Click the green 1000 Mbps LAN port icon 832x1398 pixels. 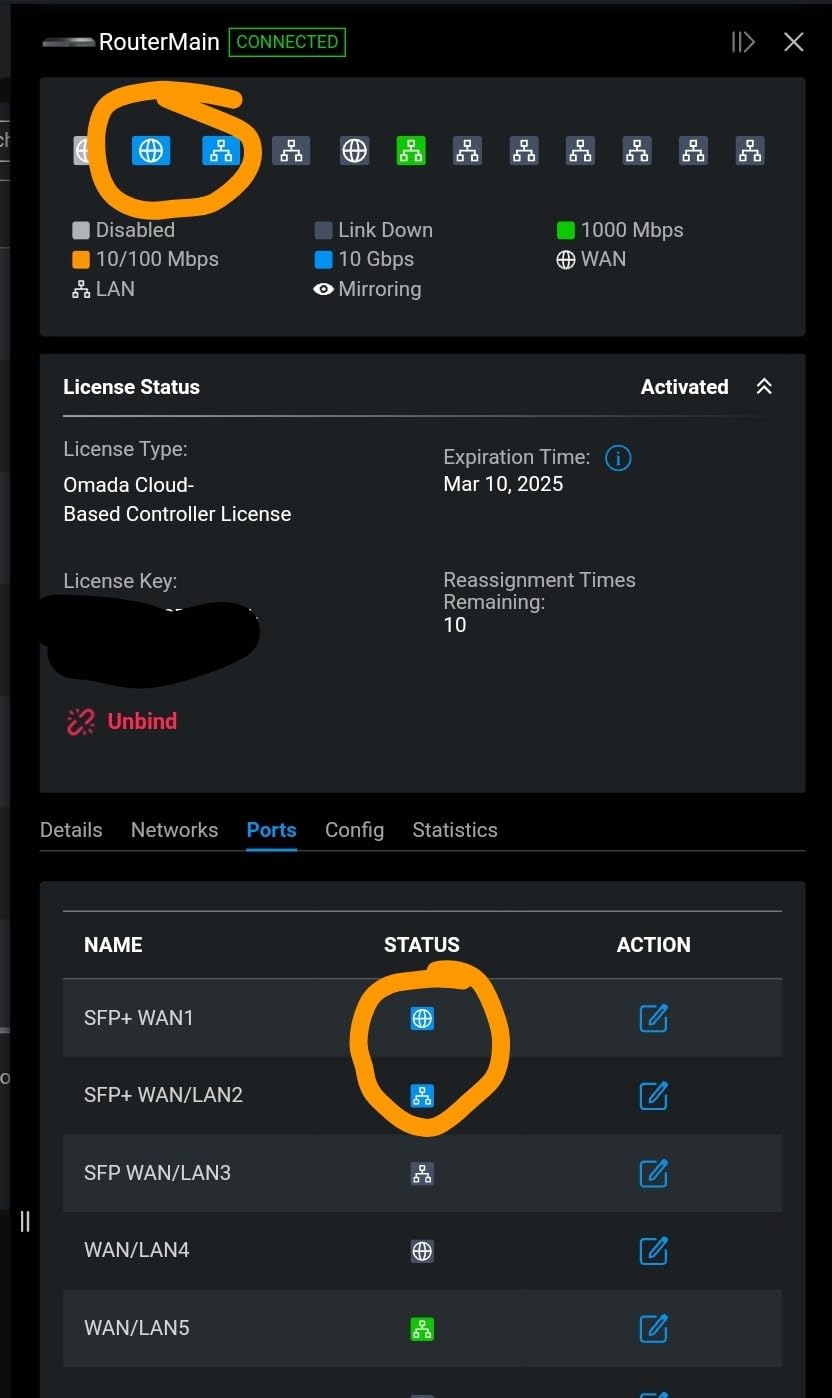pyautogui.click(x=411, y=150)
